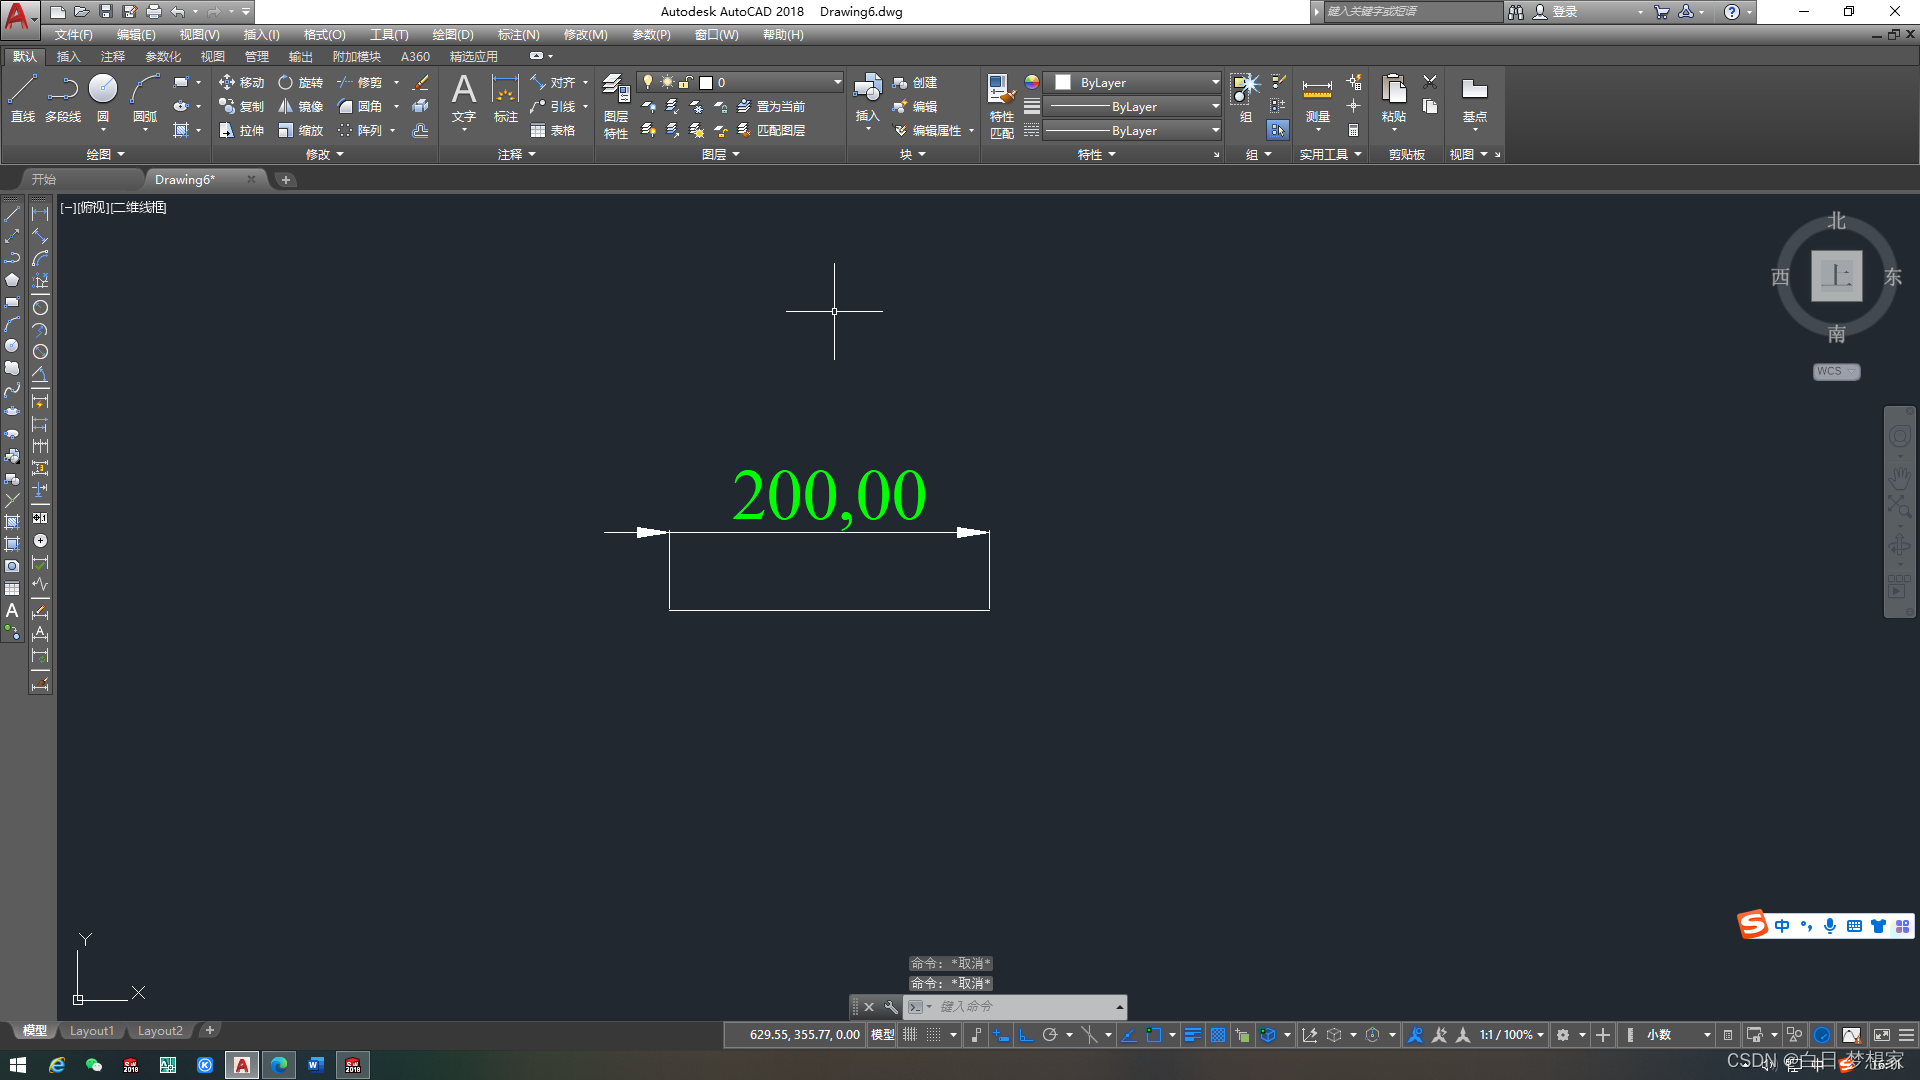Open the layer name dropdown list
This screenshot has width=1920, height=1080.
coord(837,82)
